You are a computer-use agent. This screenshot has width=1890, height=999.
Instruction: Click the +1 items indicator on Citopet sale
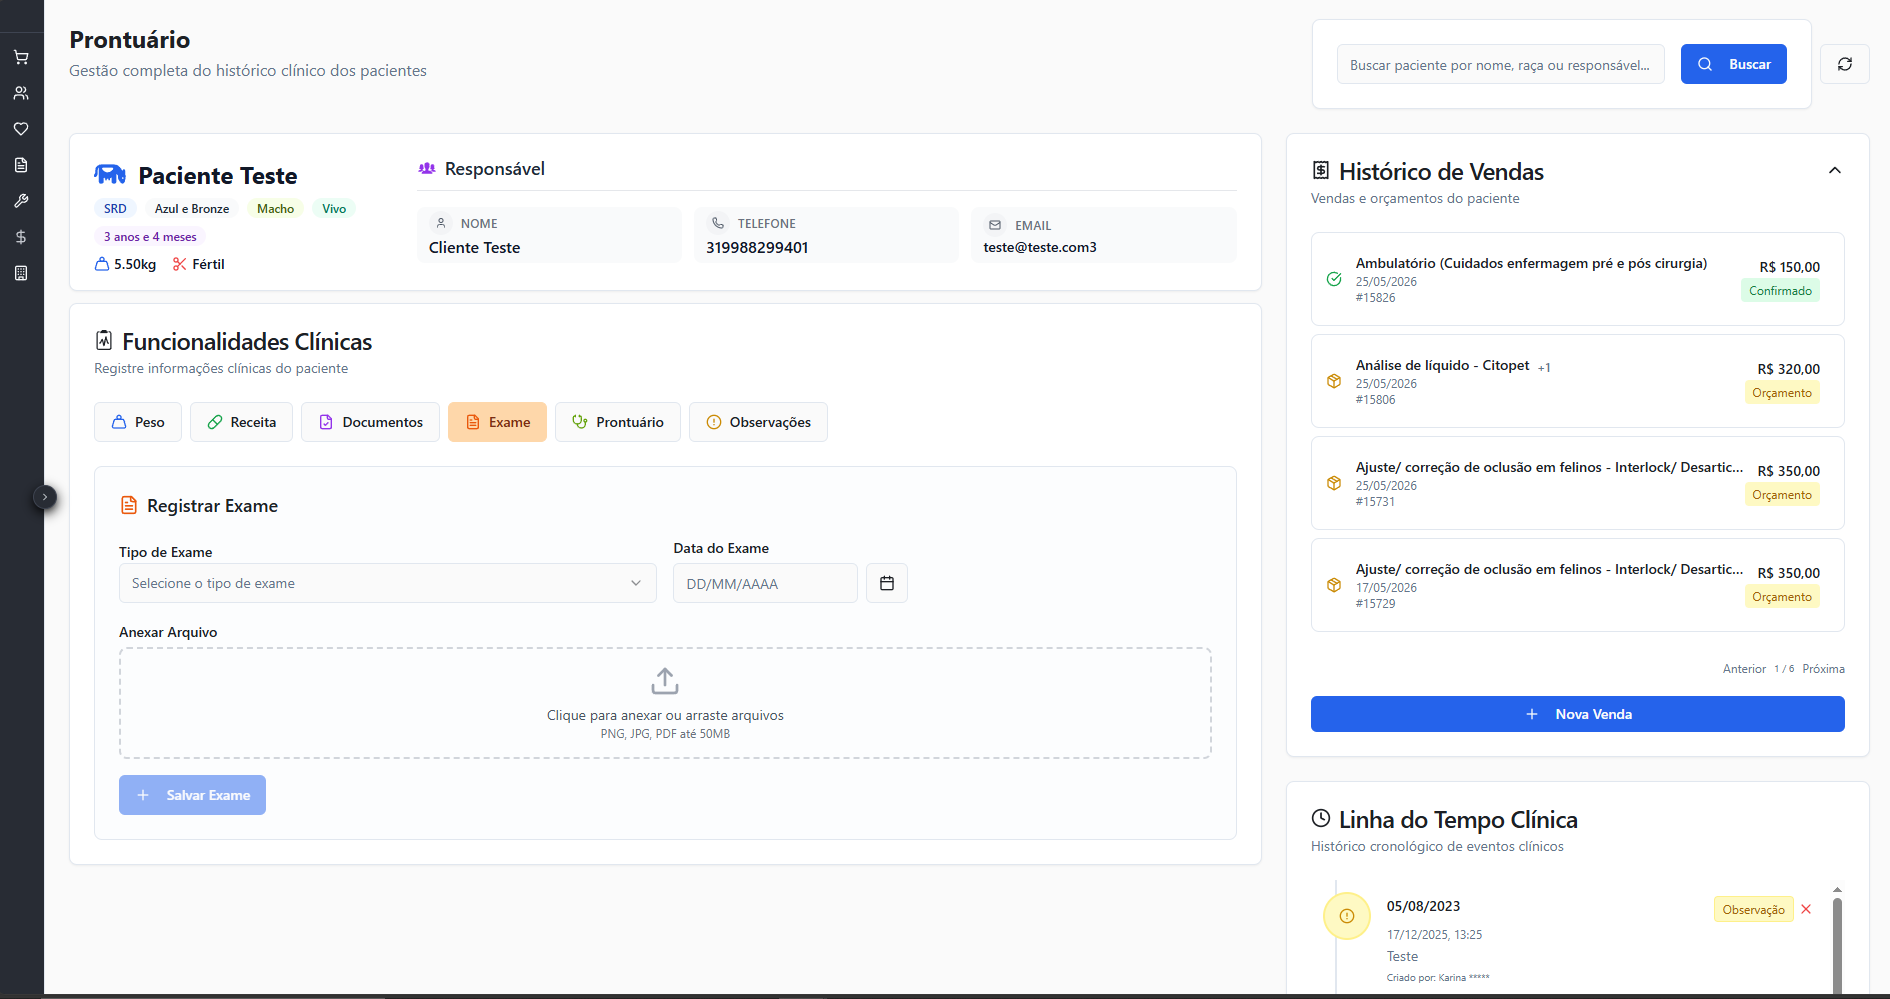[1544, 367]
